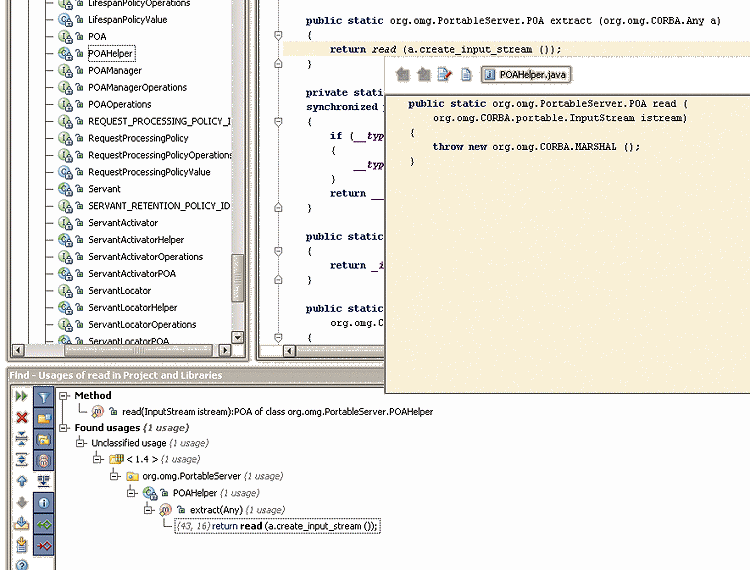The width and height of the screenshot is (750, 570).
Task: Collapse the org.omg.PortableServer package node
Action: click(115, 476)
